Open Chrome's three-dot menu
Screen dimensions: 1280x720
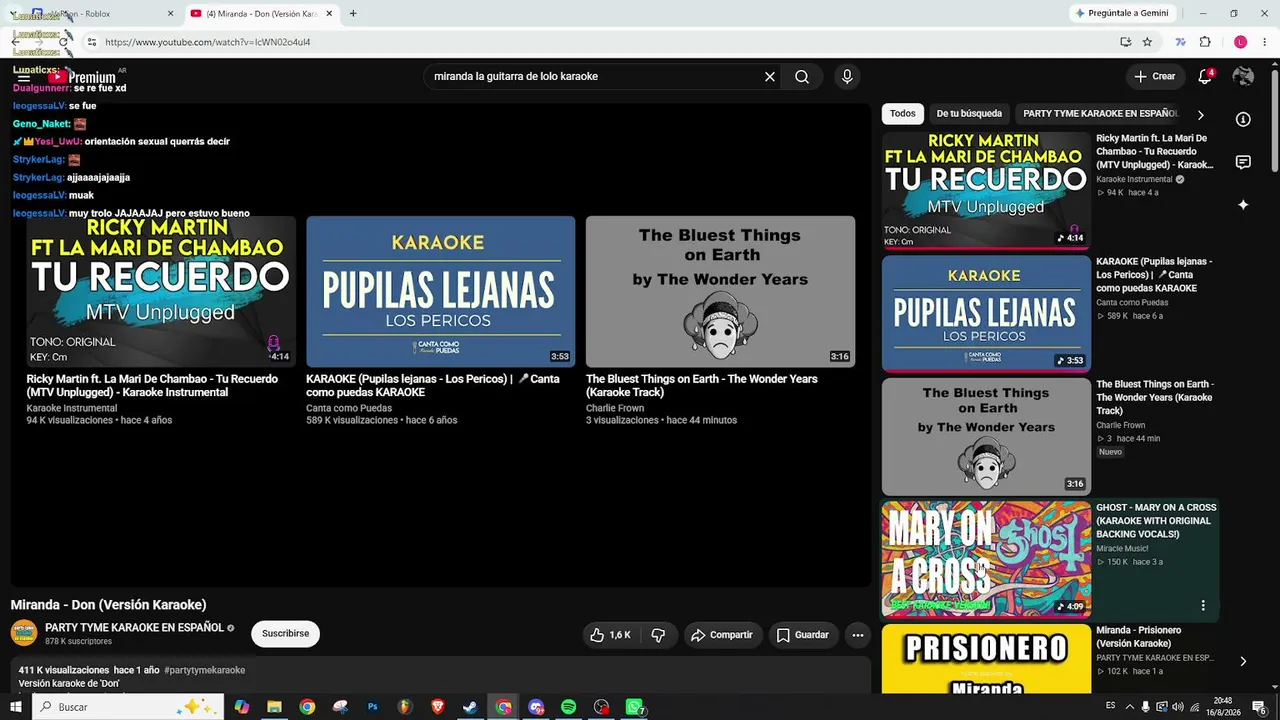(1265, 42)
